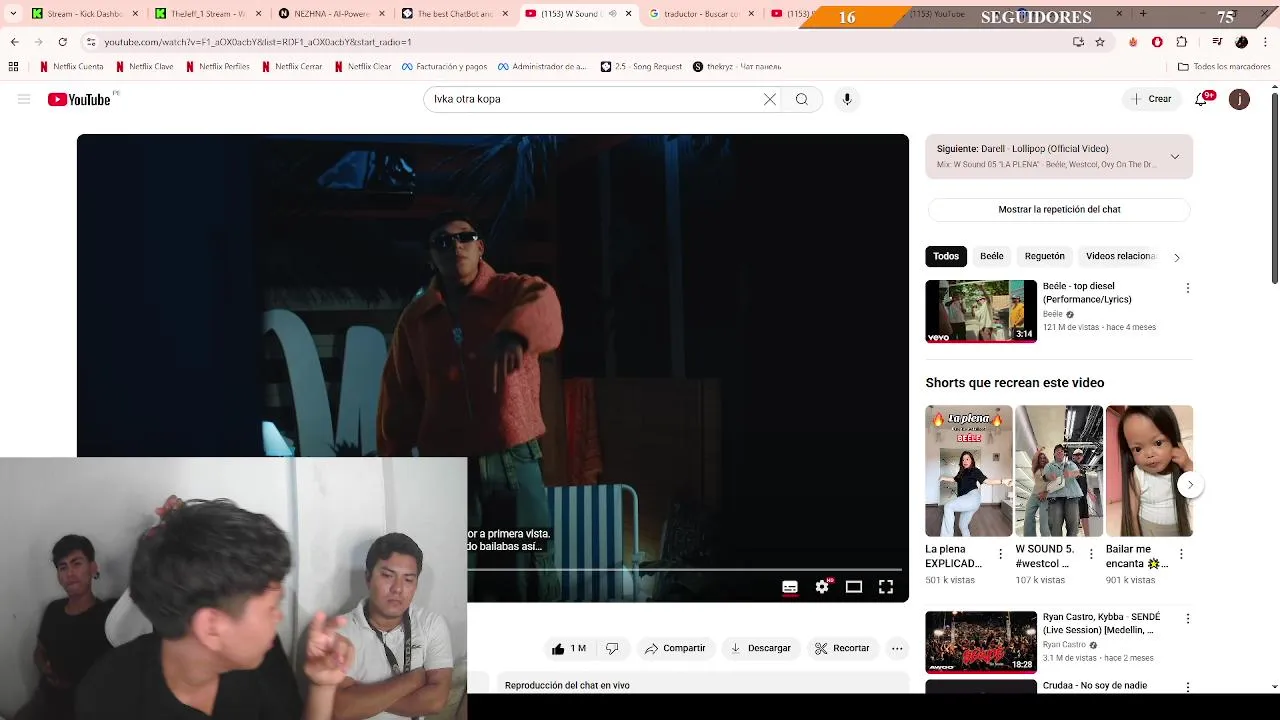
Task: Open the Beéle top diesel thumbnail
Action: [x=981, y=311]
